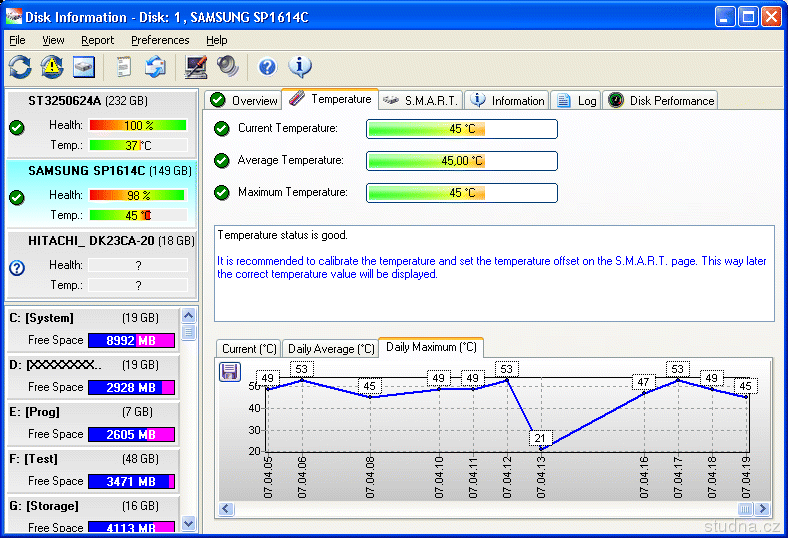Open the monitor configuration toolbar icon
This screenshot has width=788, height=538.
coord(196,67)
